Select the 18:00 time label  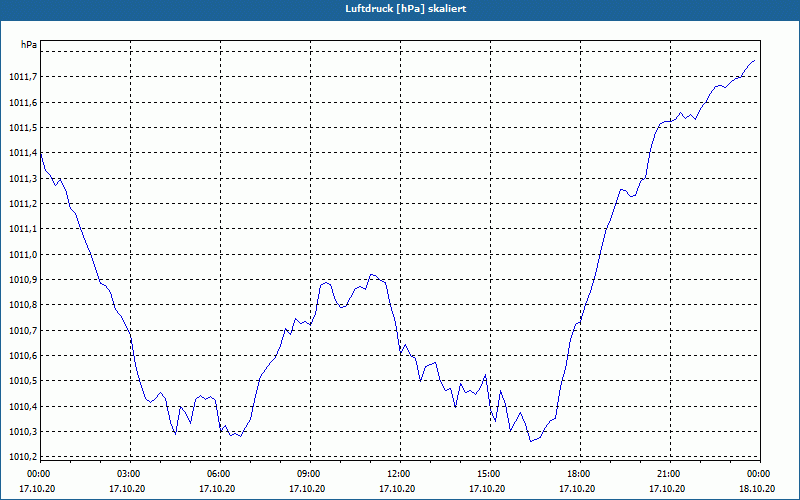(x=581, y=474)
